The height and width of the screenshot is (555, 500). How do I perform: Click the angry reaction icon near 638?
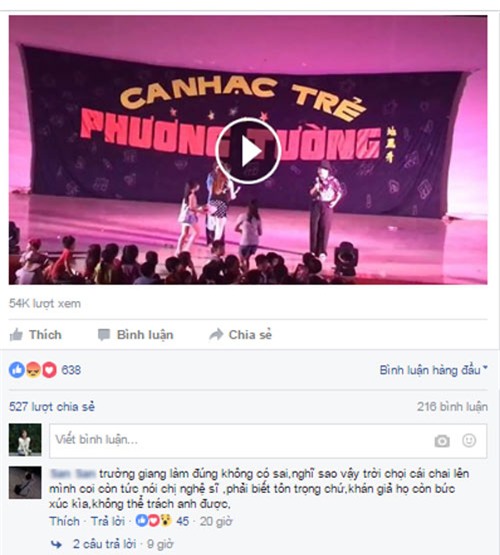(x=33, y=370)
